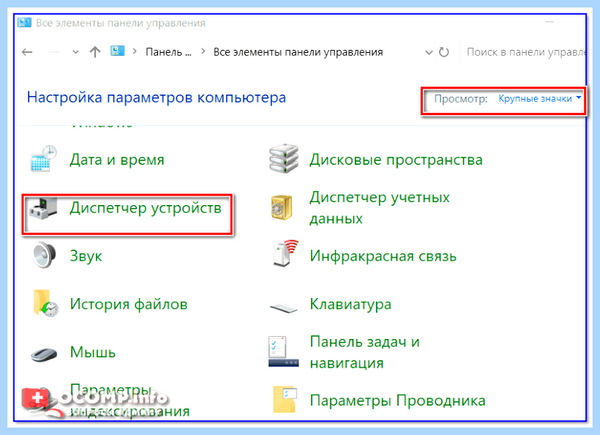The height and width of the screenshot is (435, 600).
Task: Click the 'Панель ...' breadcrumb
Action: [x=168, y=52]
